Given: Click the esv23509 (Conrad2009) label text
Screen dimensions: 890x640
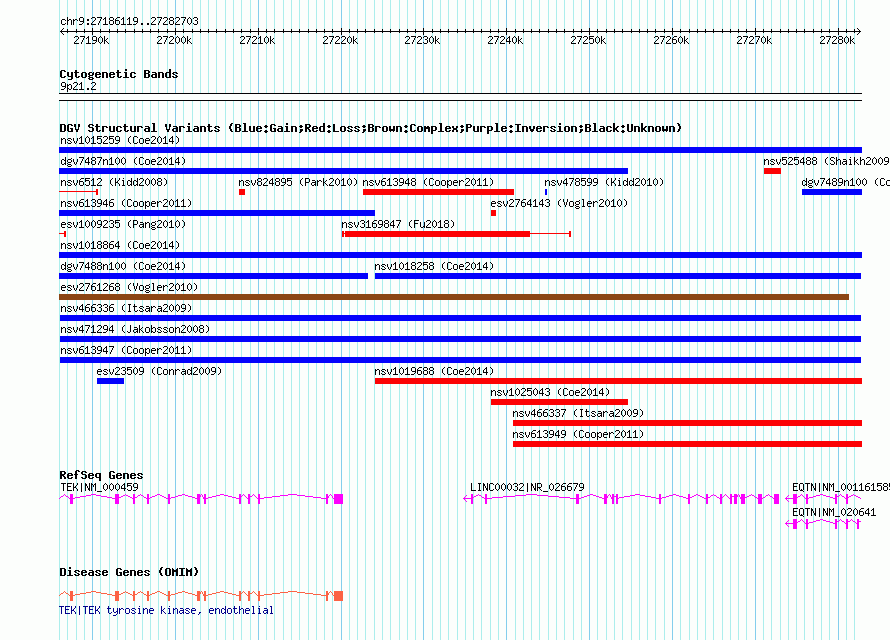Looking at the screenshot, I should [x=159, y=371].
